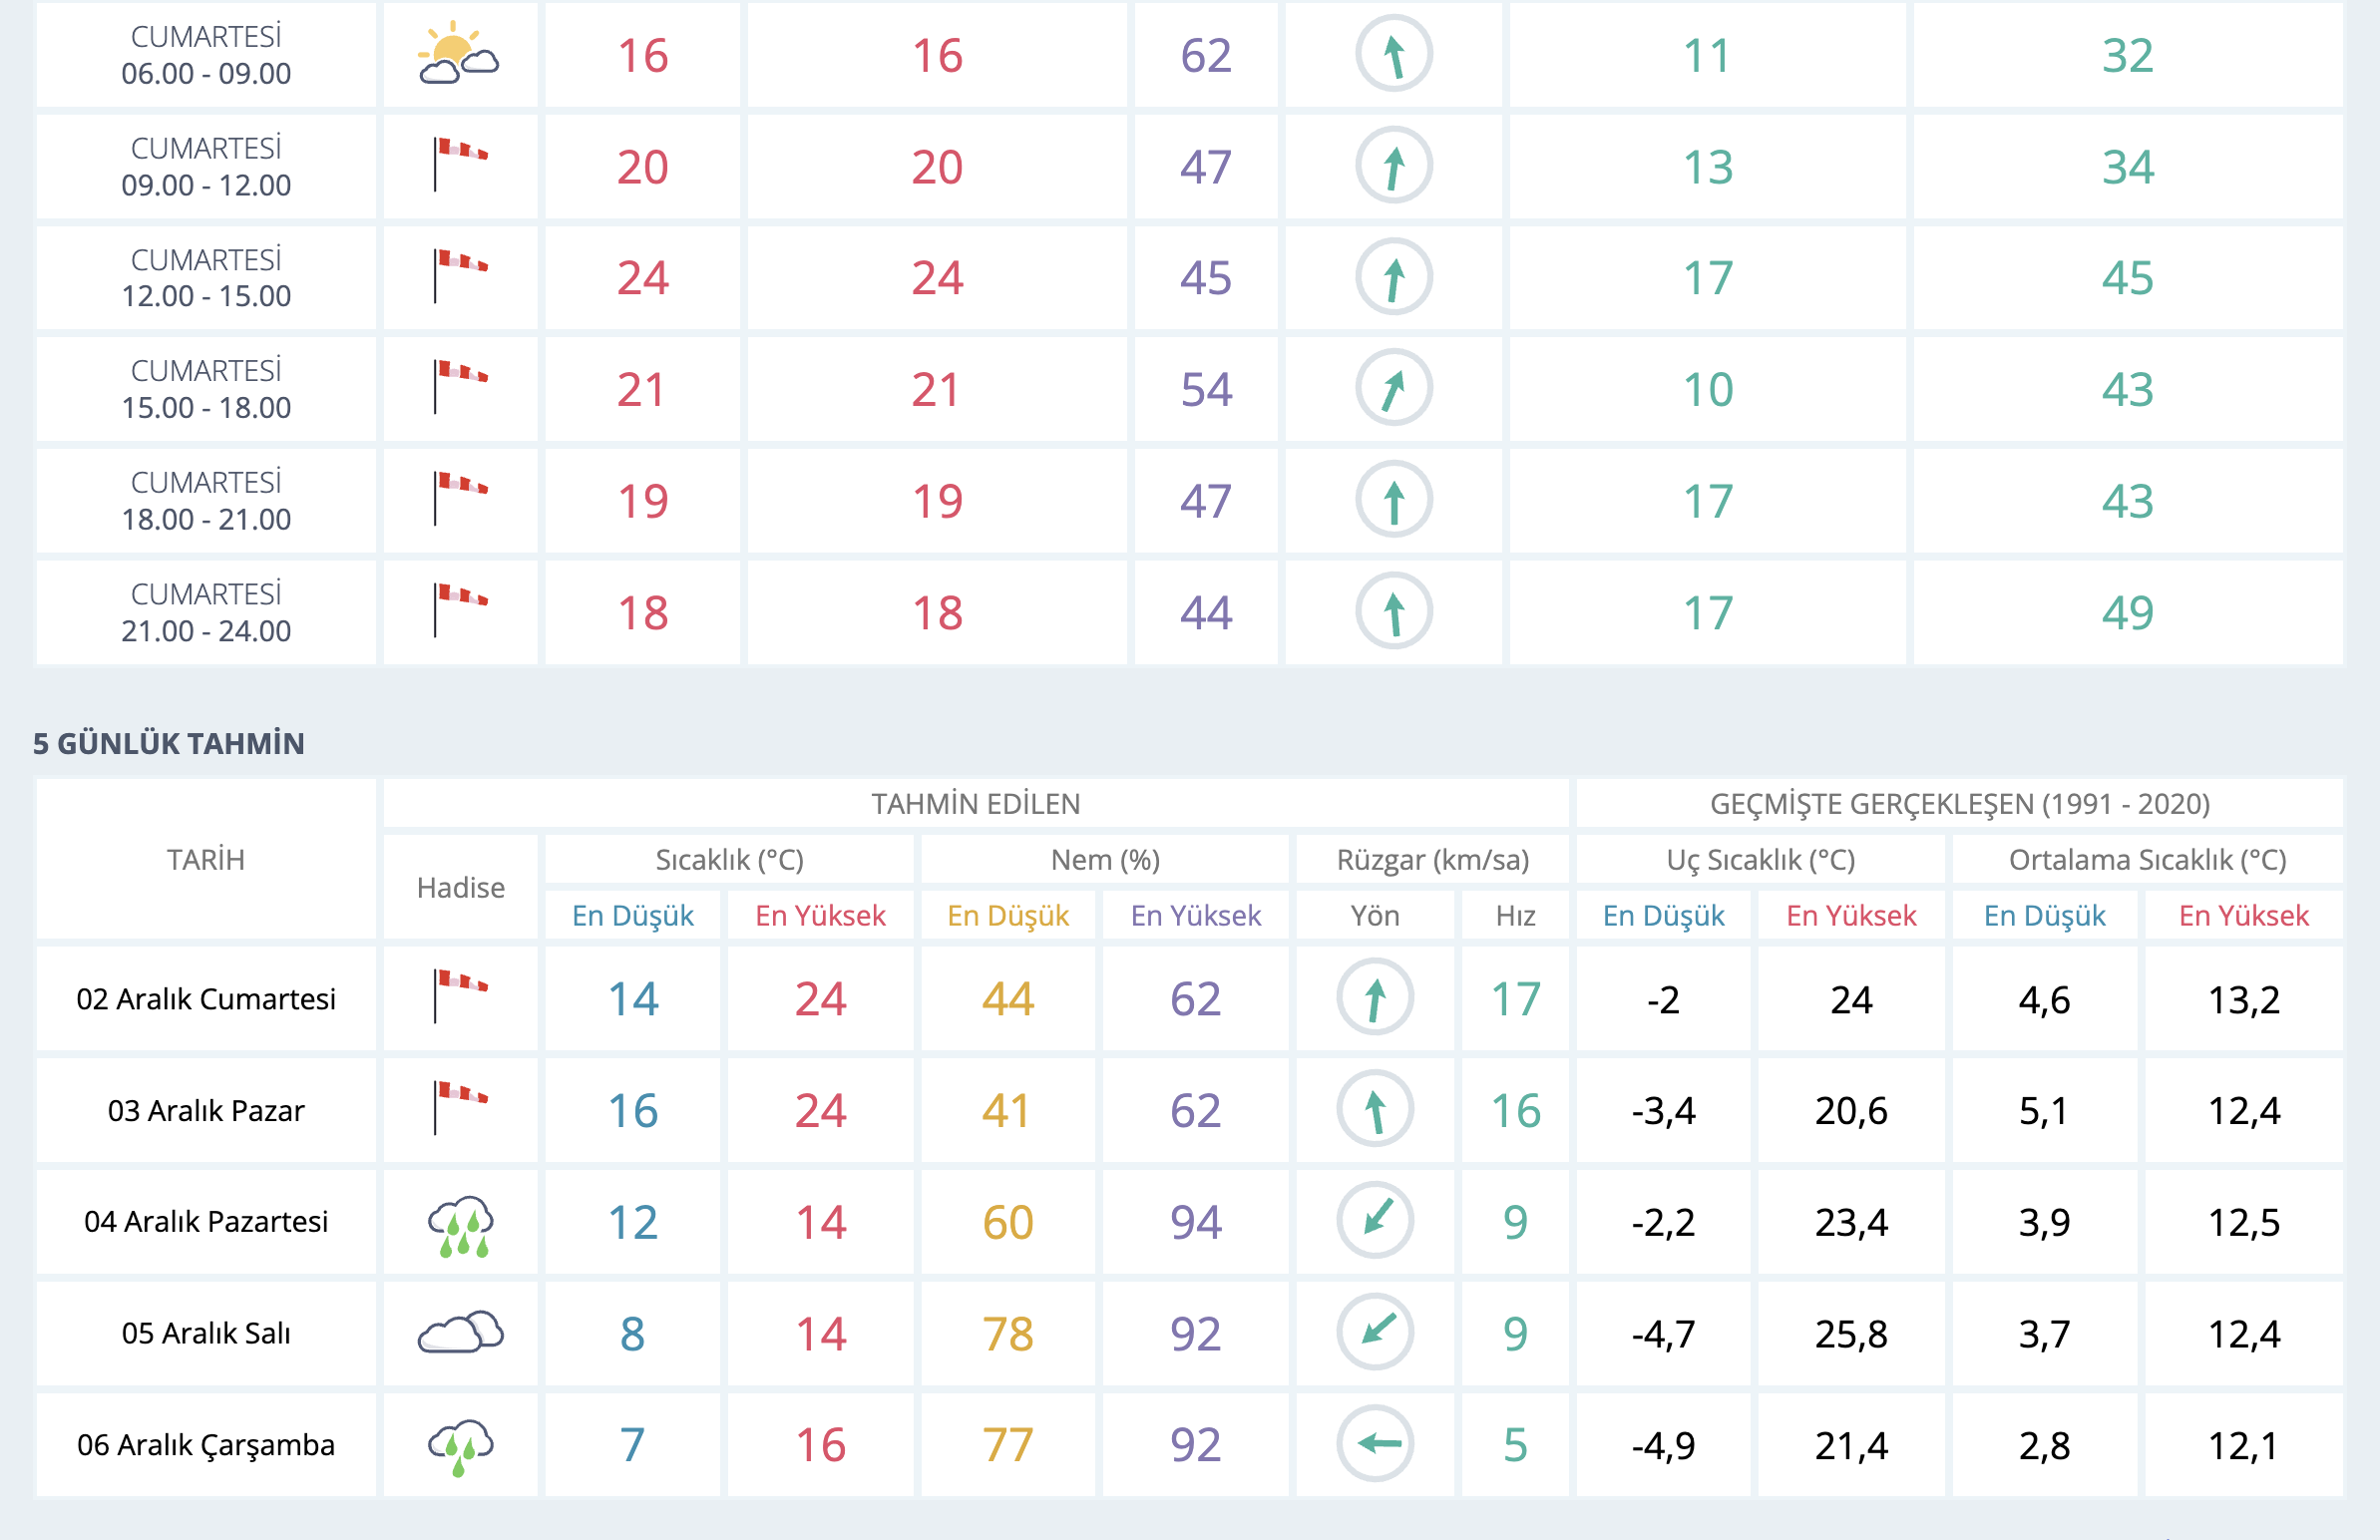Click the Hadise column header

click(460, 888)
